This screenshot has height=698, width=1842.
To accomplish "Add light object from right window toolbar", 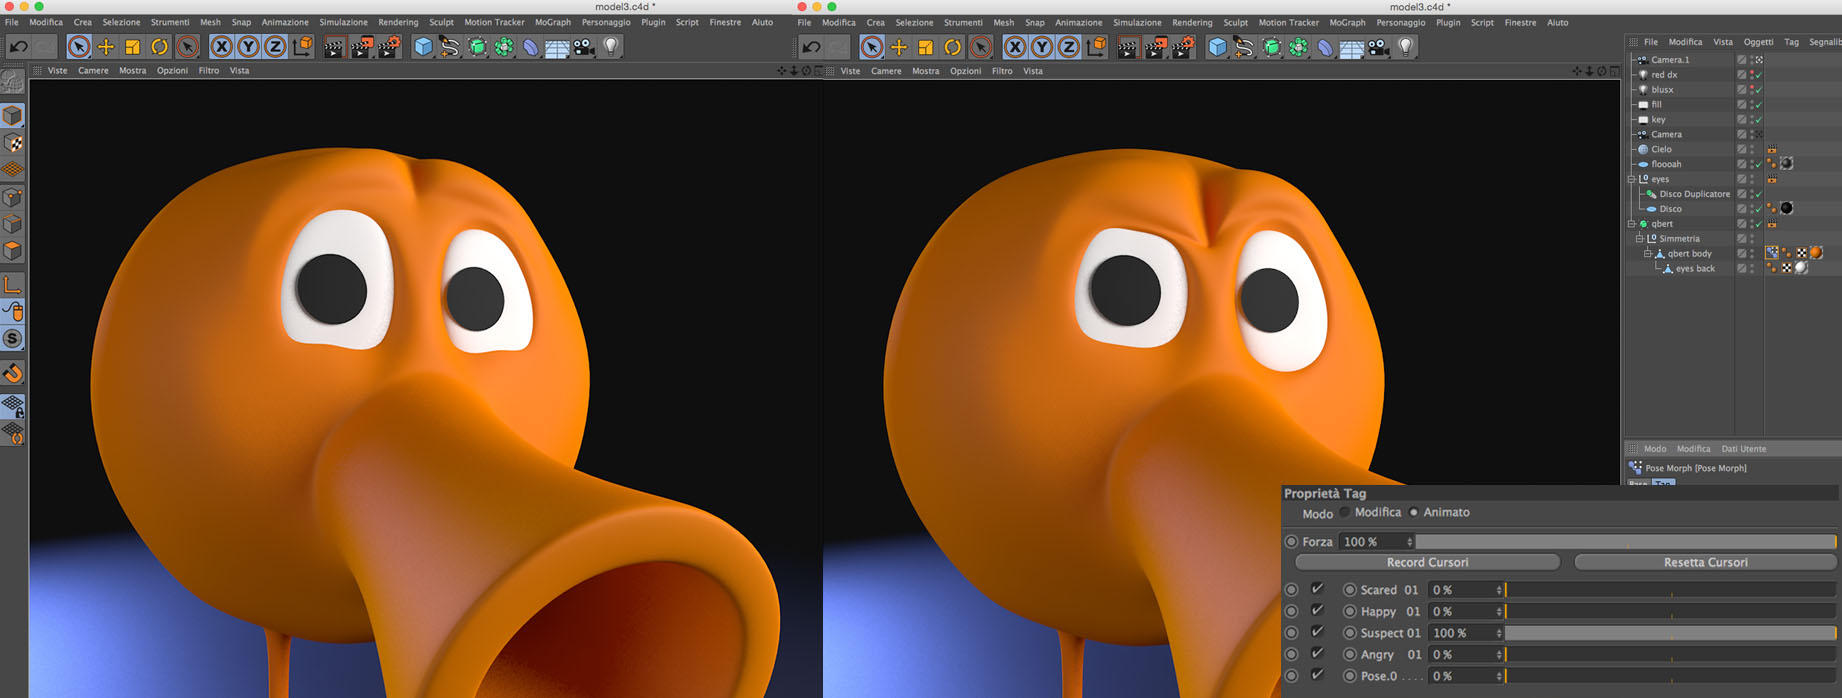I will tap(1405, 46).
